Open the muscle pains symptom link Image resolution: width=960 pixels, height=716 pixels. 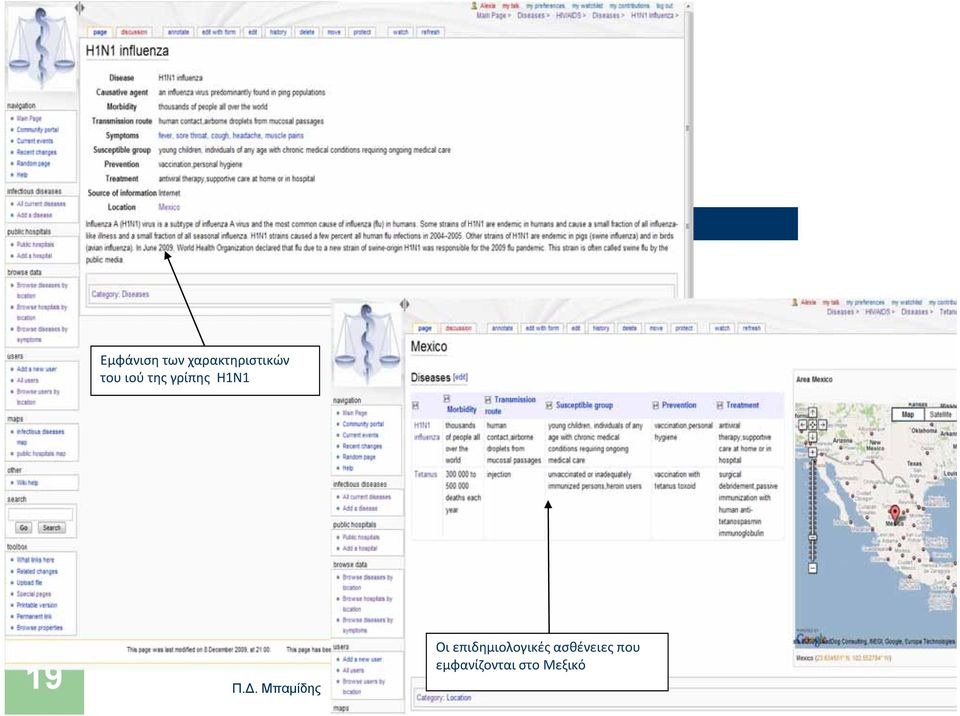(x=284, y=135)
